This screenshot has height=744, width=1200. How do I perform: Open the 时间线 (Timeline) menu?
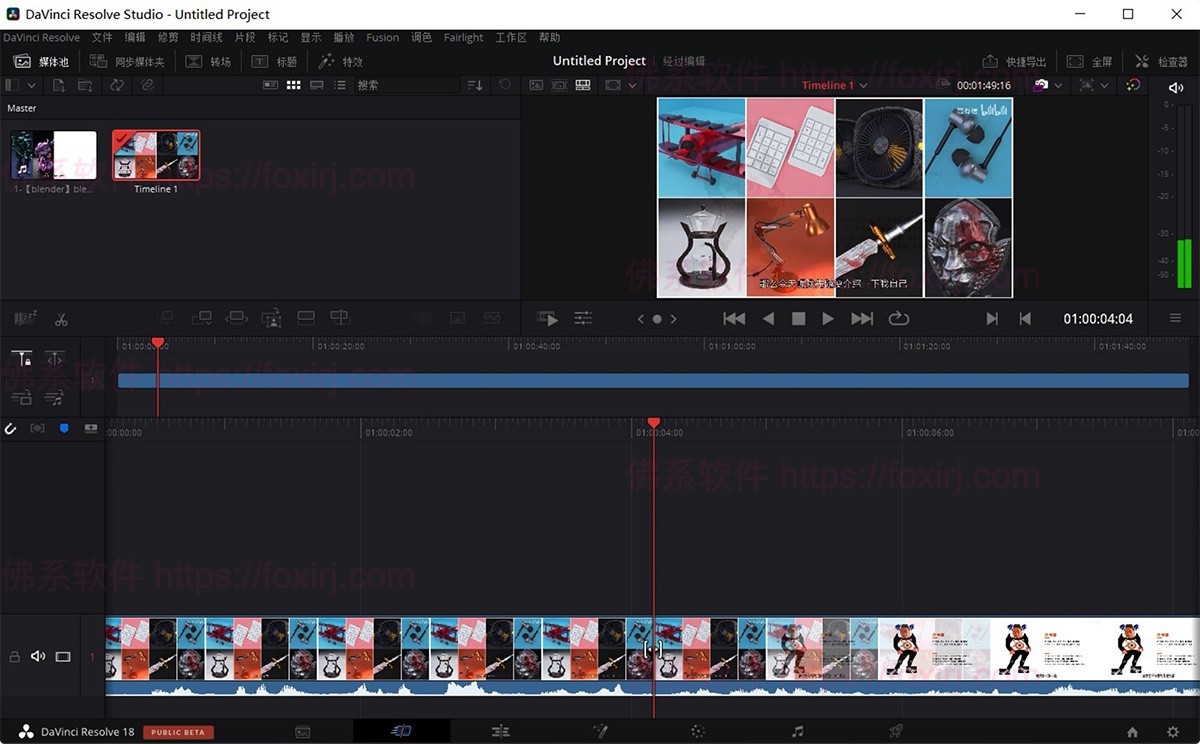205,37
